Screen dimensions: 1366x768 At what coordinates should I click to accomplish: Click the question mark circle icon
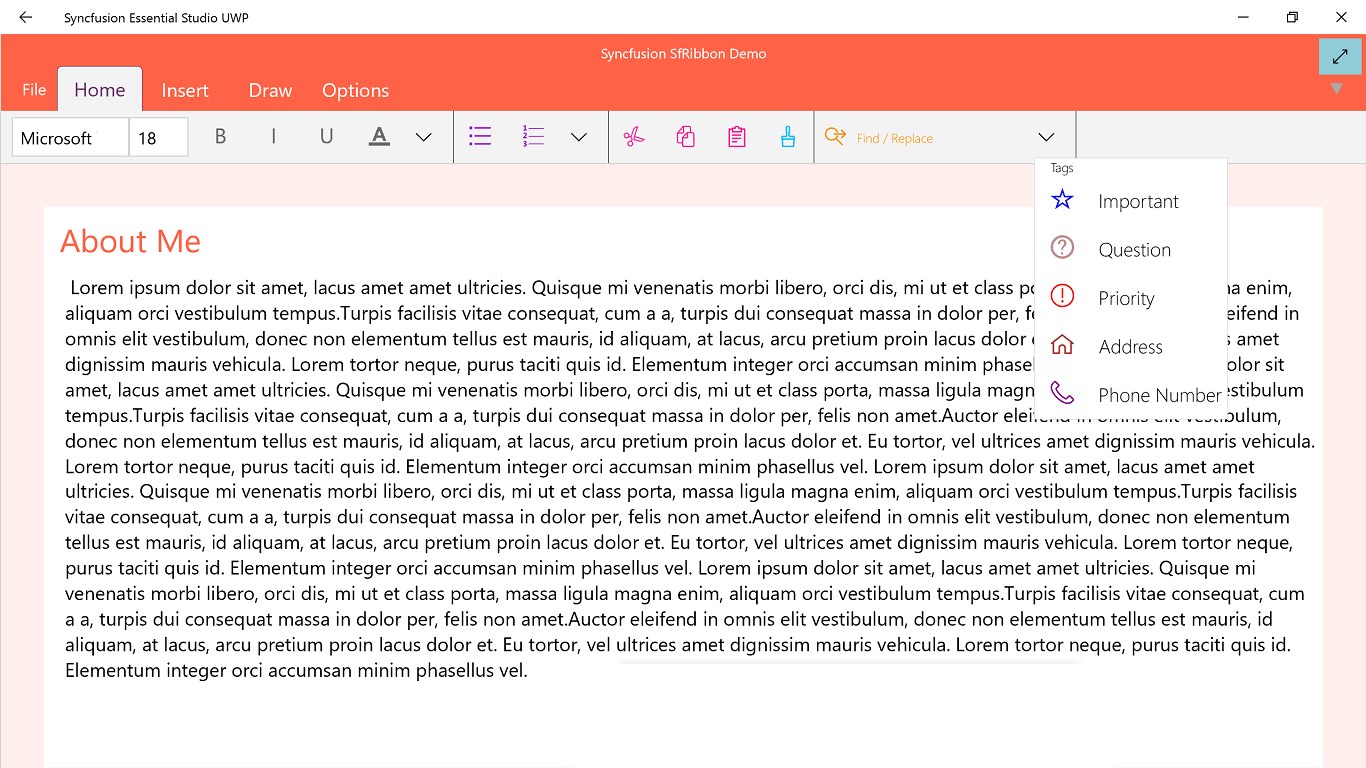tap(1062, 247)
